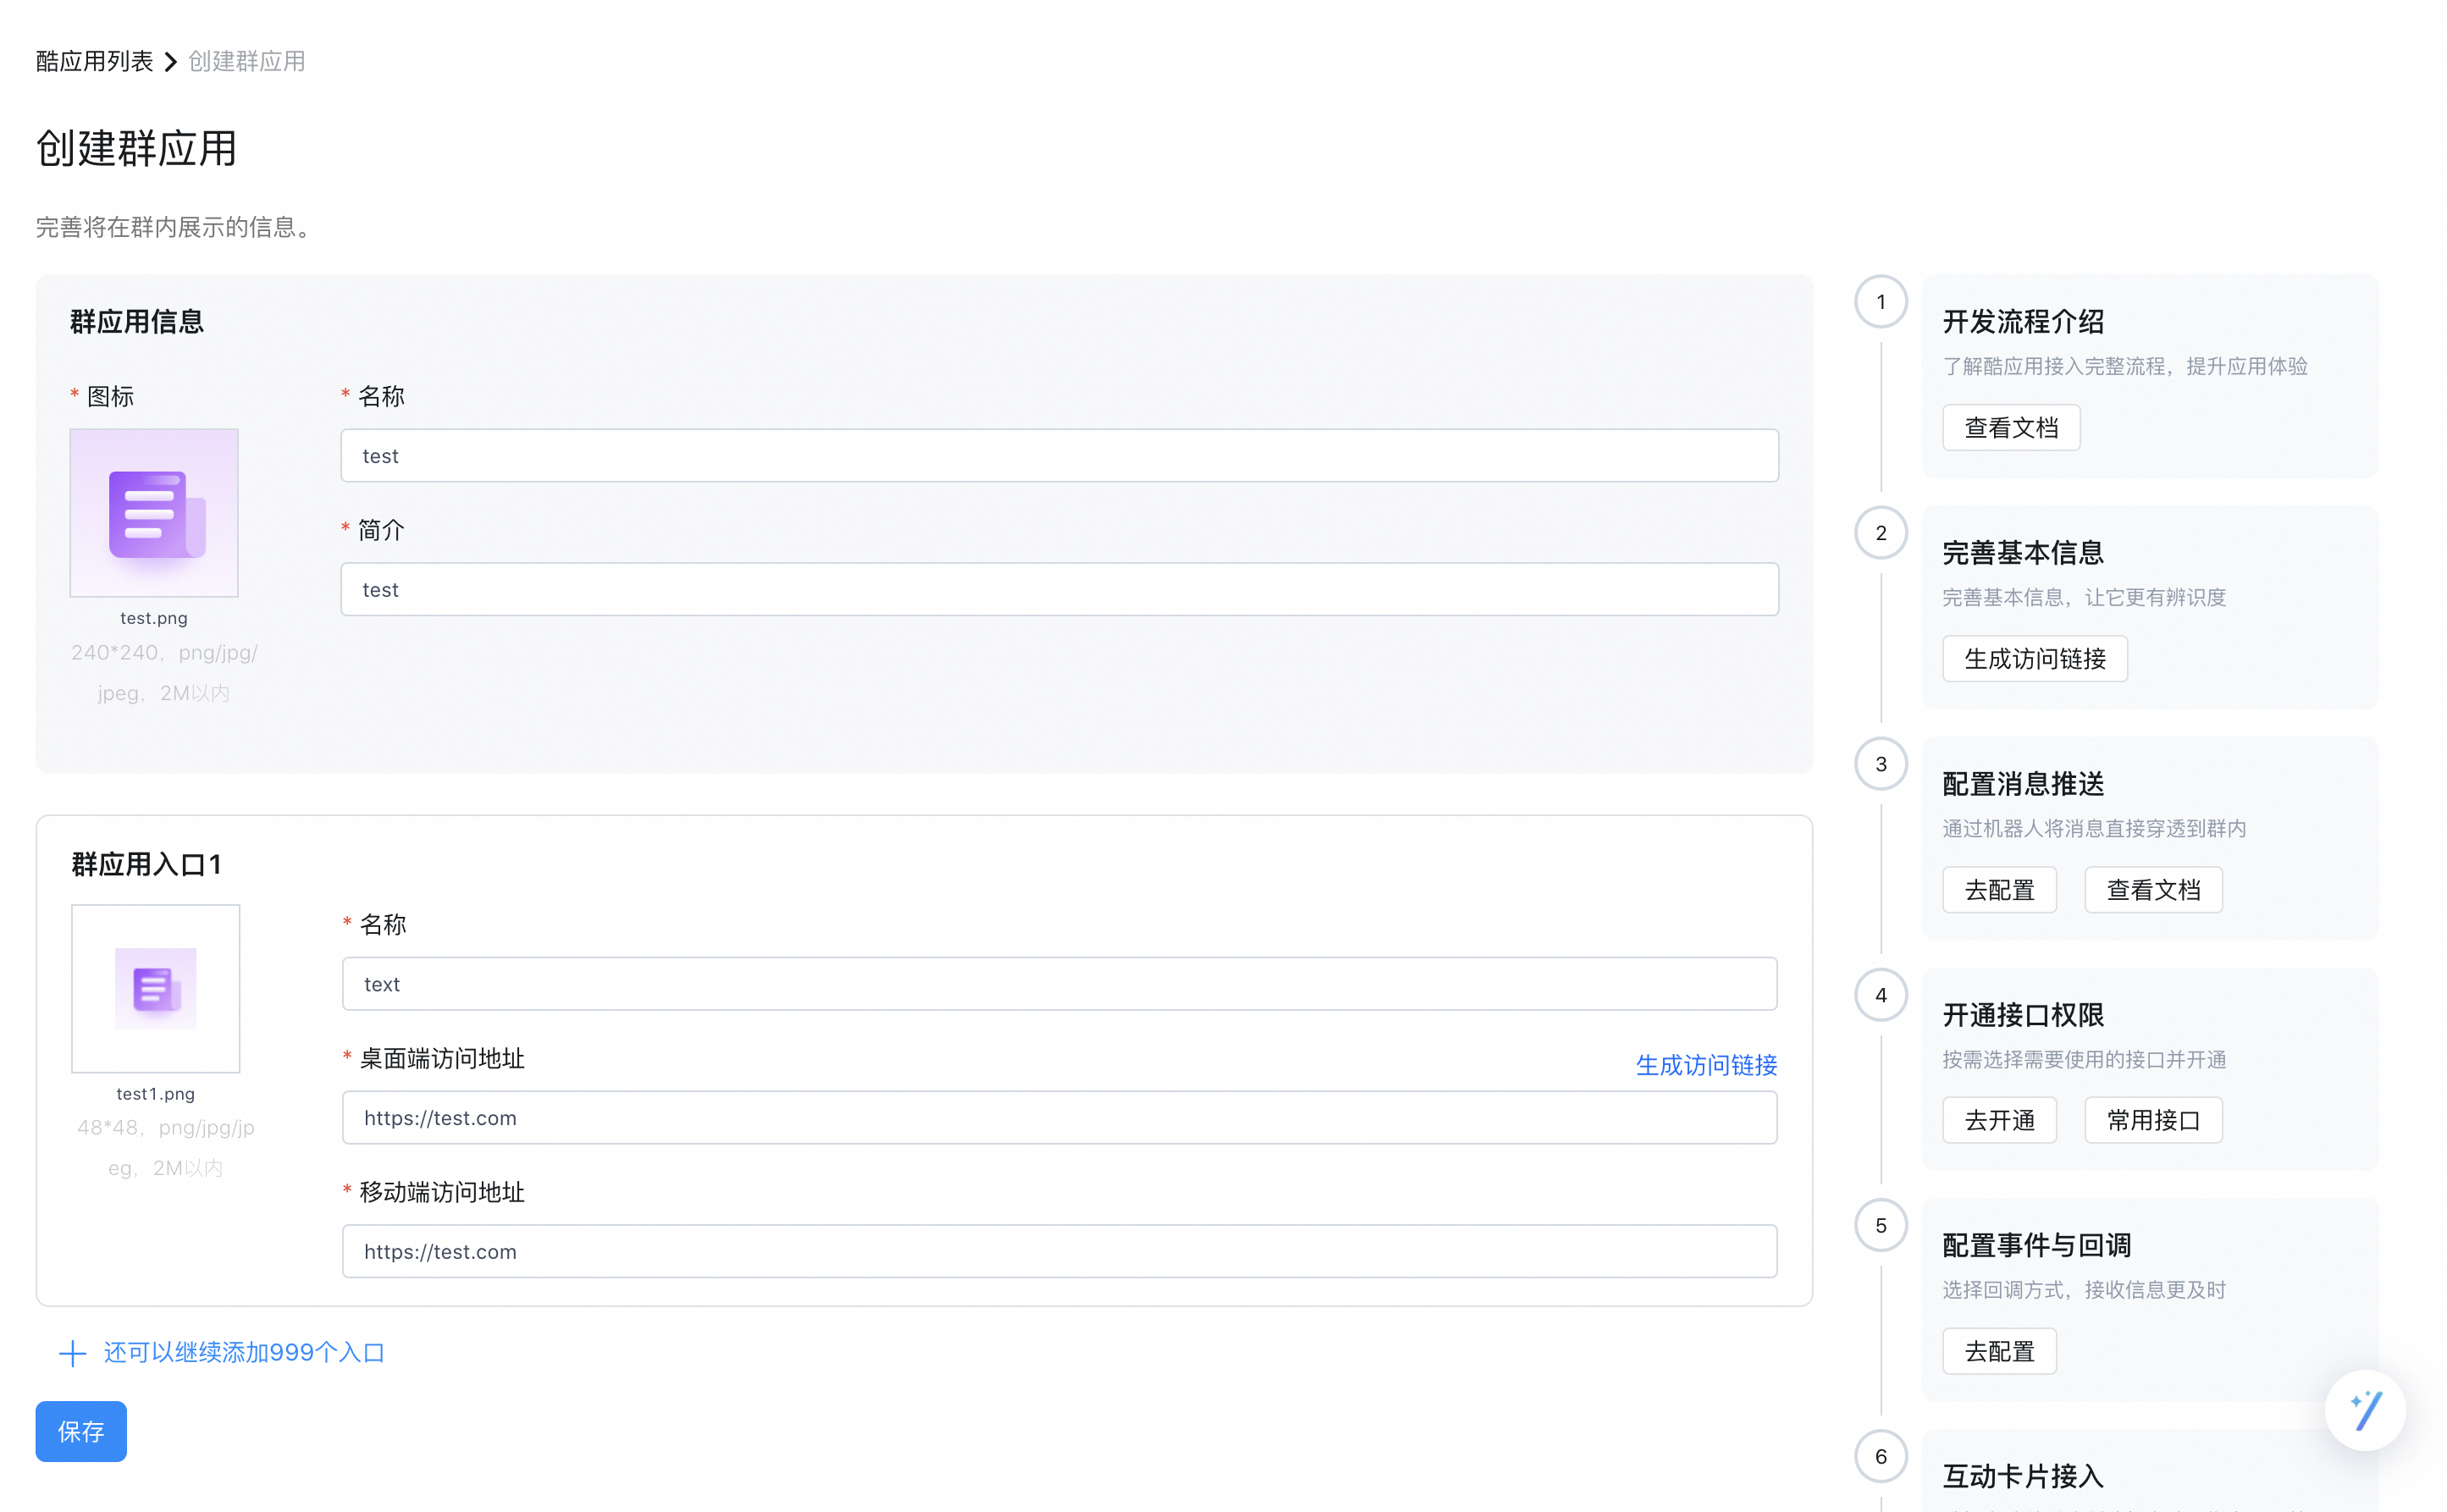Screen dimensions: 2447x1512
Task: Open the 酷应用列表 breadcrumb link
Action: coord(94,61)
